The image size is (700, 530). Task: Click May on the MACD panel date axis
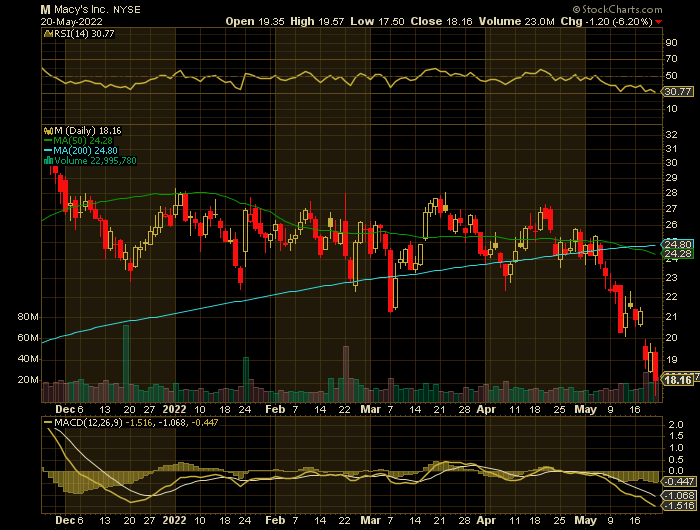point(585,520)
